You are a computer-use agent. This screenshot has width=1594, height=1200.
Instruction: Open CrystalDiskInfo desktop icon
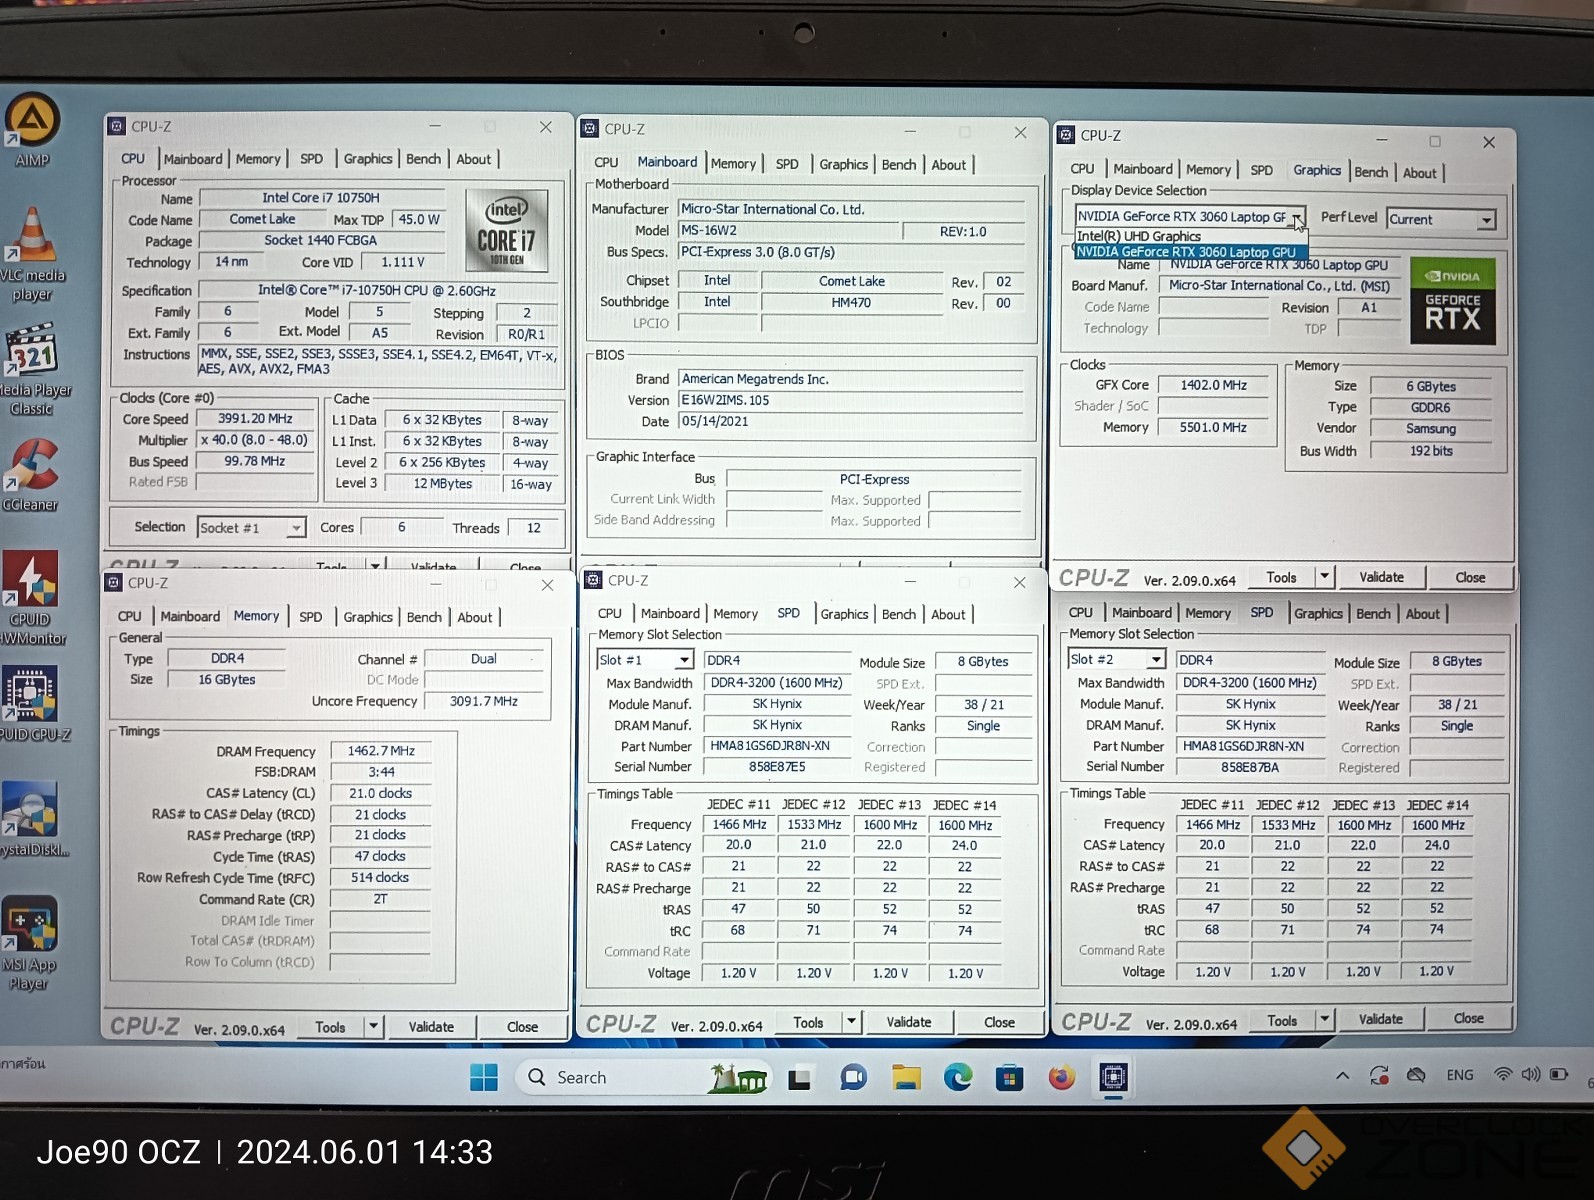click(x=32, y=820)
